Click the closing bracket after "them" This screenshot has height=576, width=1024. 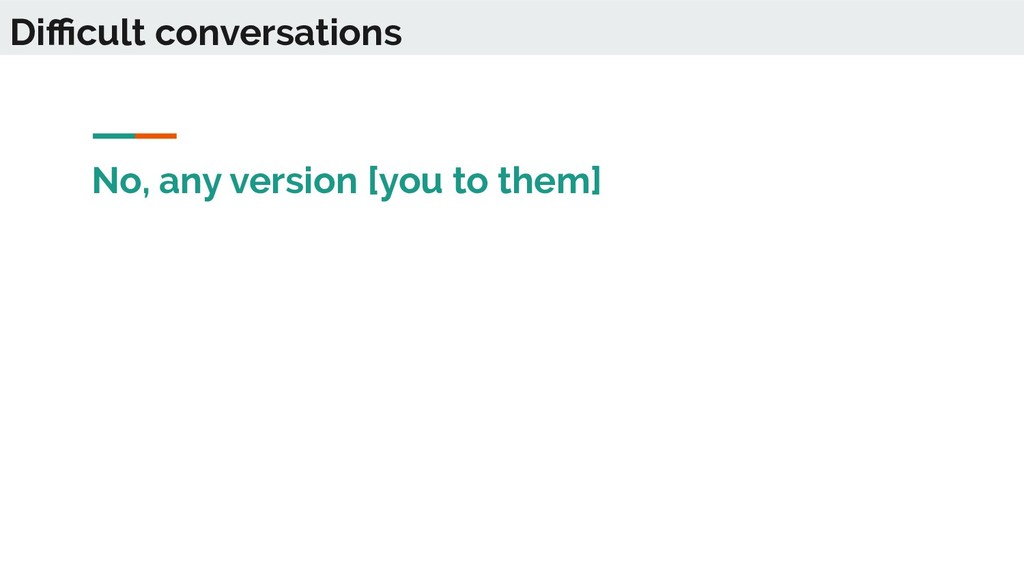[596, 181]
